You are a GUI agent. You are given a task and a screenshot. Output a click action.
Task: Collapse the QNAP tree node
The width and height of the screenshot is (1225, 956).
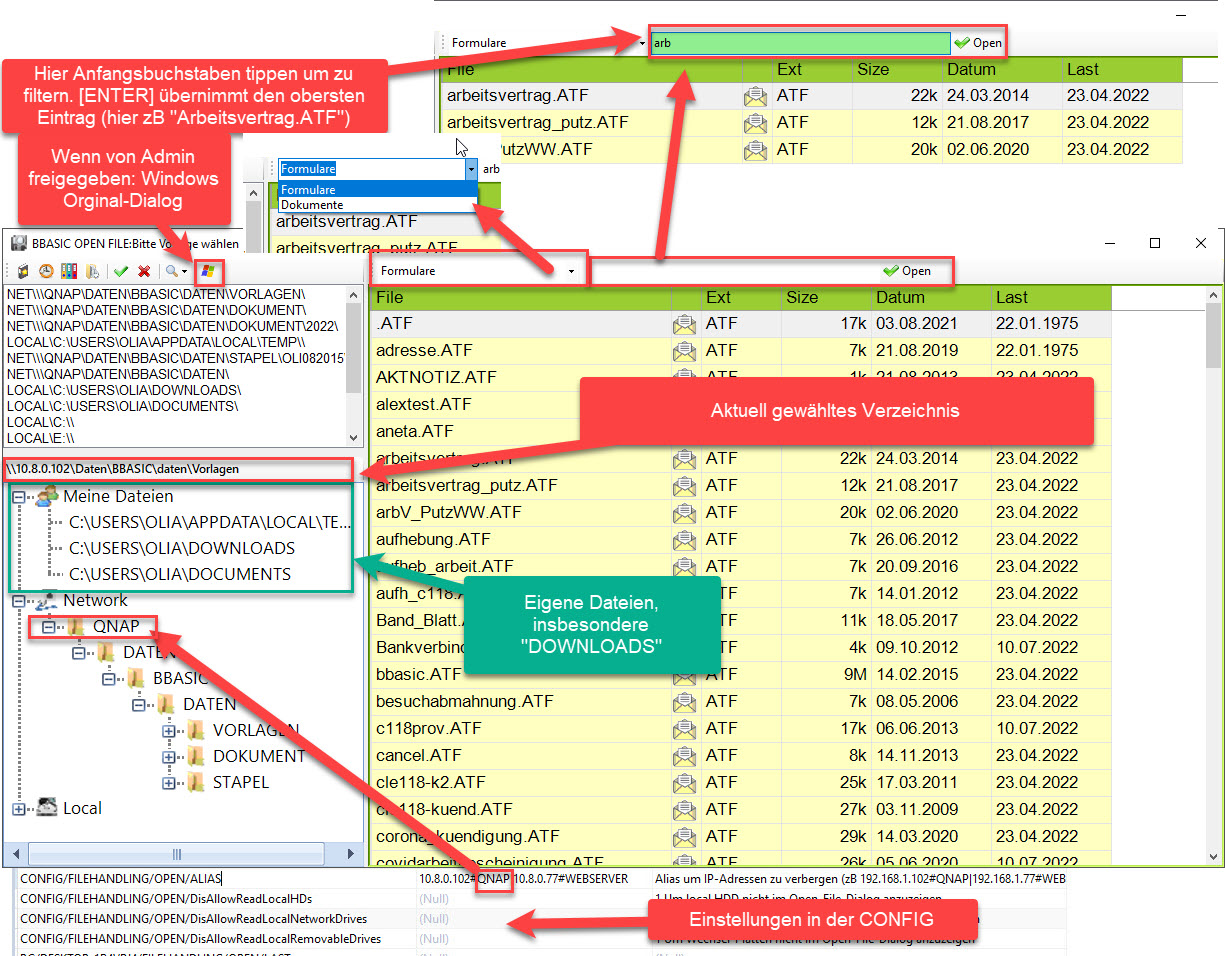click(x=49, y=627)
